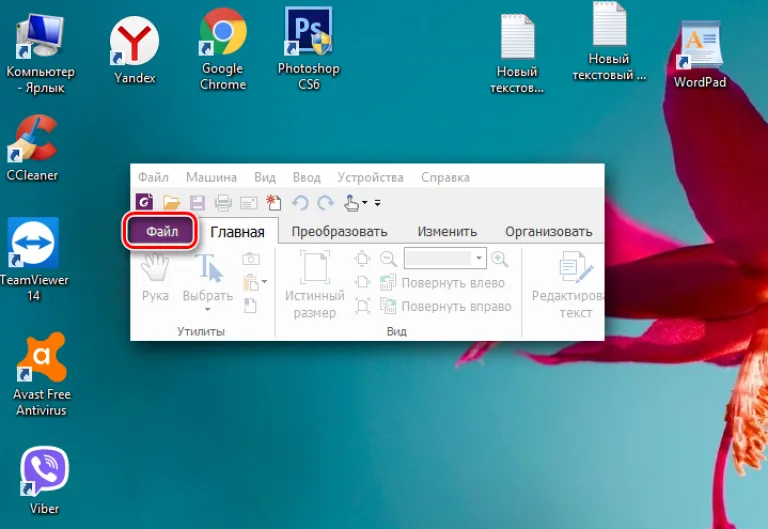Open the Машина menu
Viewport: 768px width, 529px height.
pyautogui.click(x=211, y=177)
